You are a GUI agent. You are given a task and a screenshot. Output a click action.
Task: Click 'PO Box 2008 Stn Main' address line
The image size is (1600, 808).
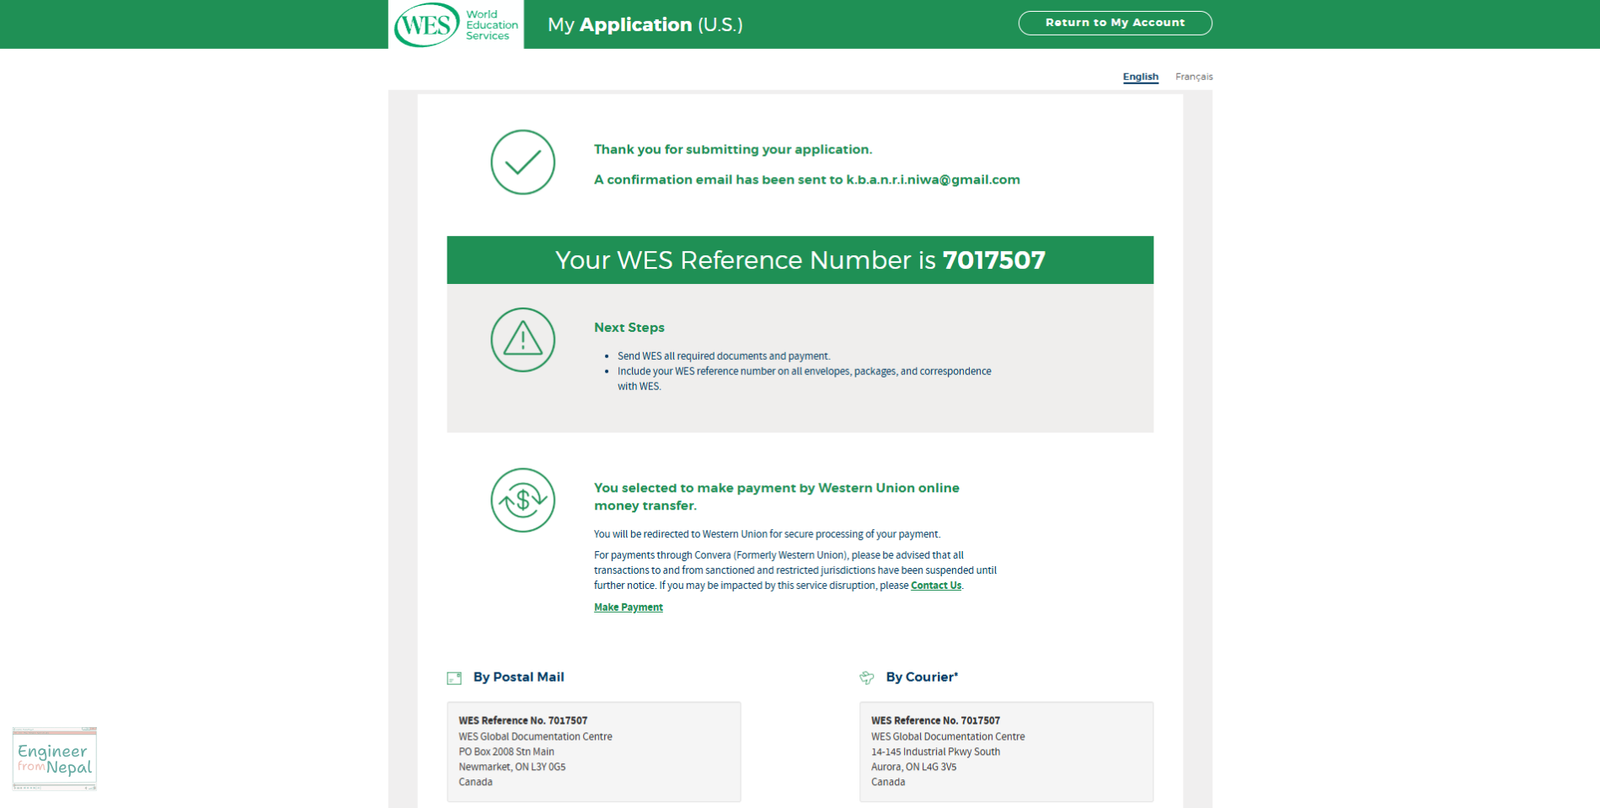(x=506, y=752)
